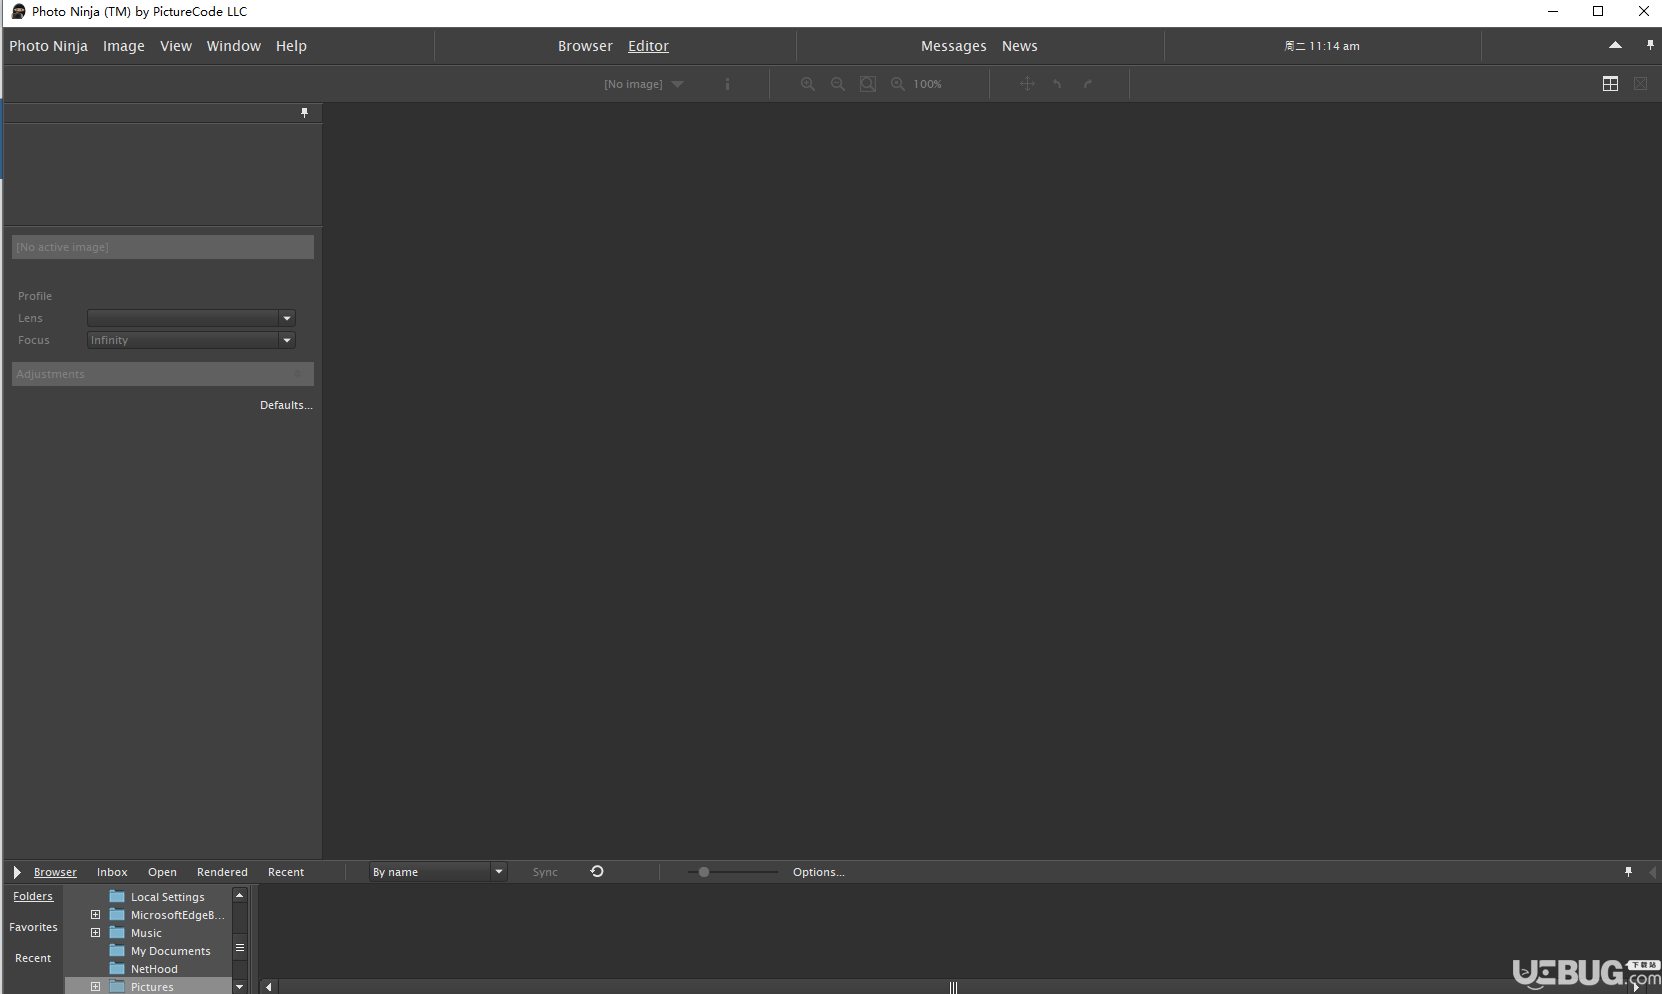
Task: Click the clock time display in top bar
Action: tap(1322, 46)
